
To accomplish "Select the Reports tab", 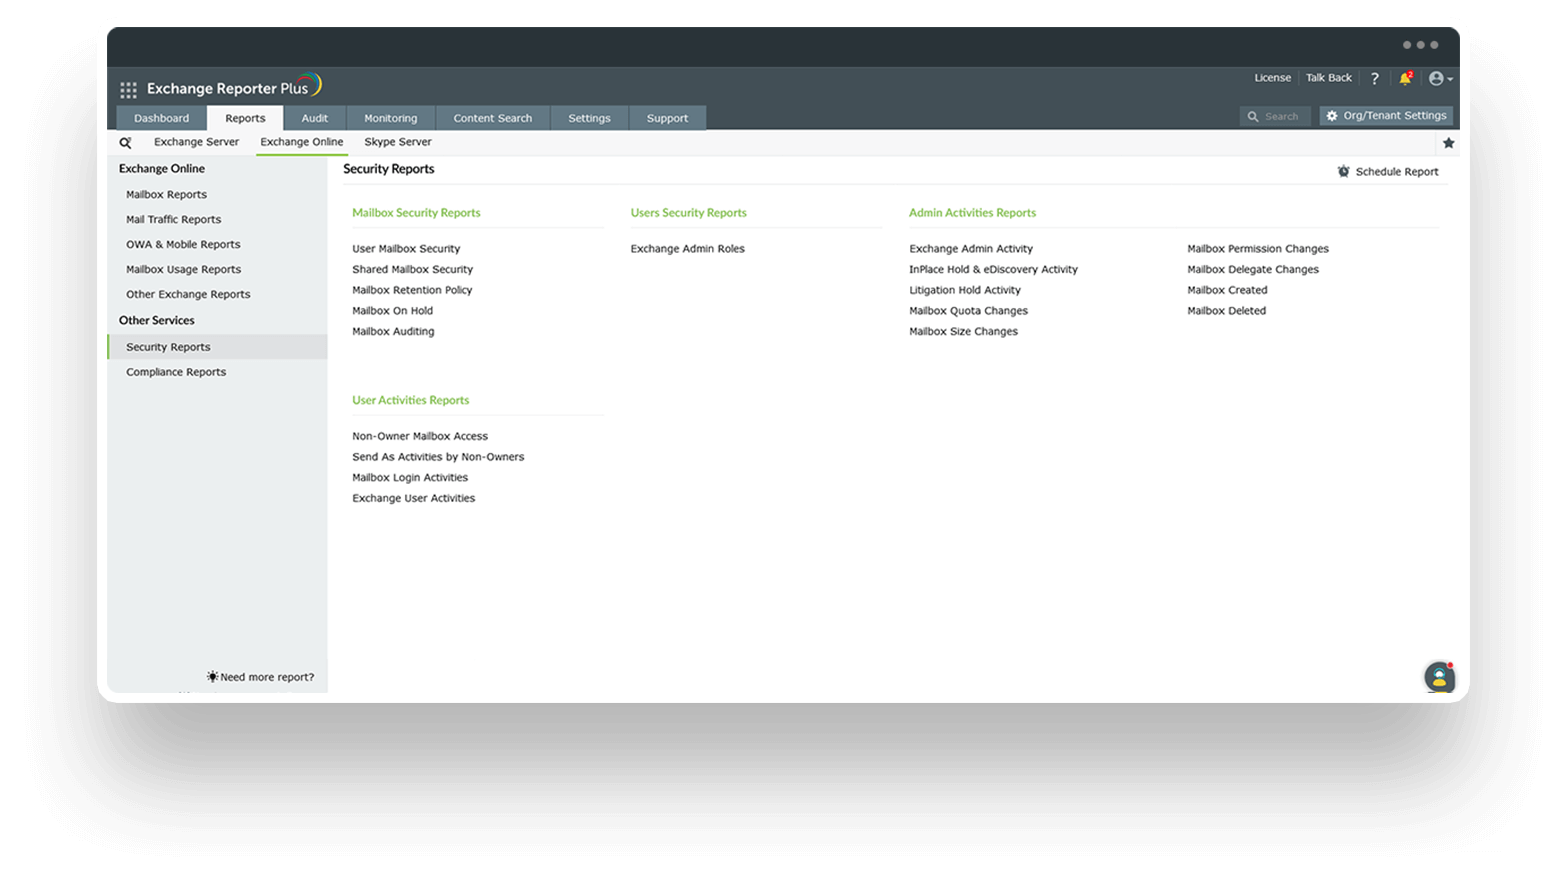I will pos(245,118).
